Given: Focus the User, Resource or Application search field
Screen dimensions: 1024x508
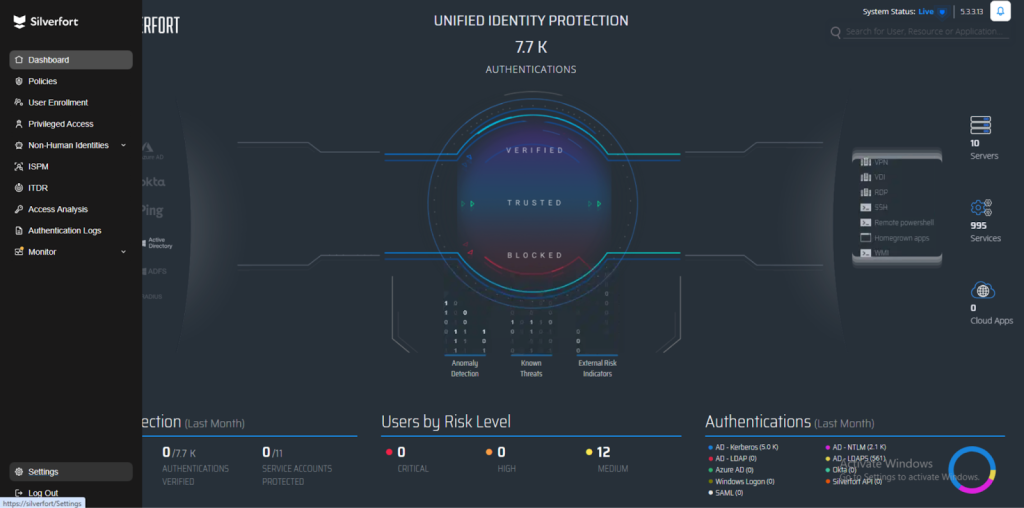Looking at the screenshot, I should (926, 31).
